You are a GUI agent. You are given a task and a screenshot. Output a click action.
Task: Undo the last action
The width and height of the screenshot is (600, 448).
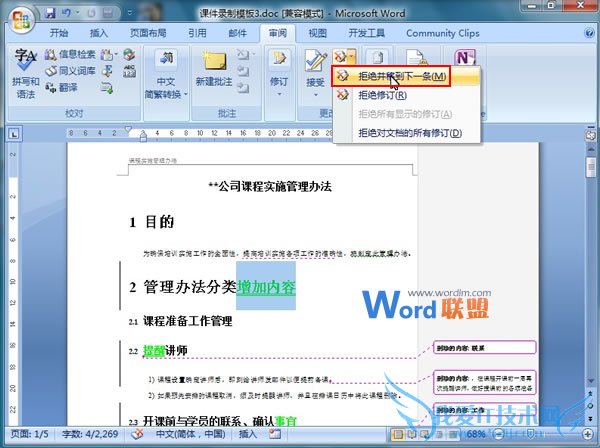pyautogui.click(x=67, y=13)
